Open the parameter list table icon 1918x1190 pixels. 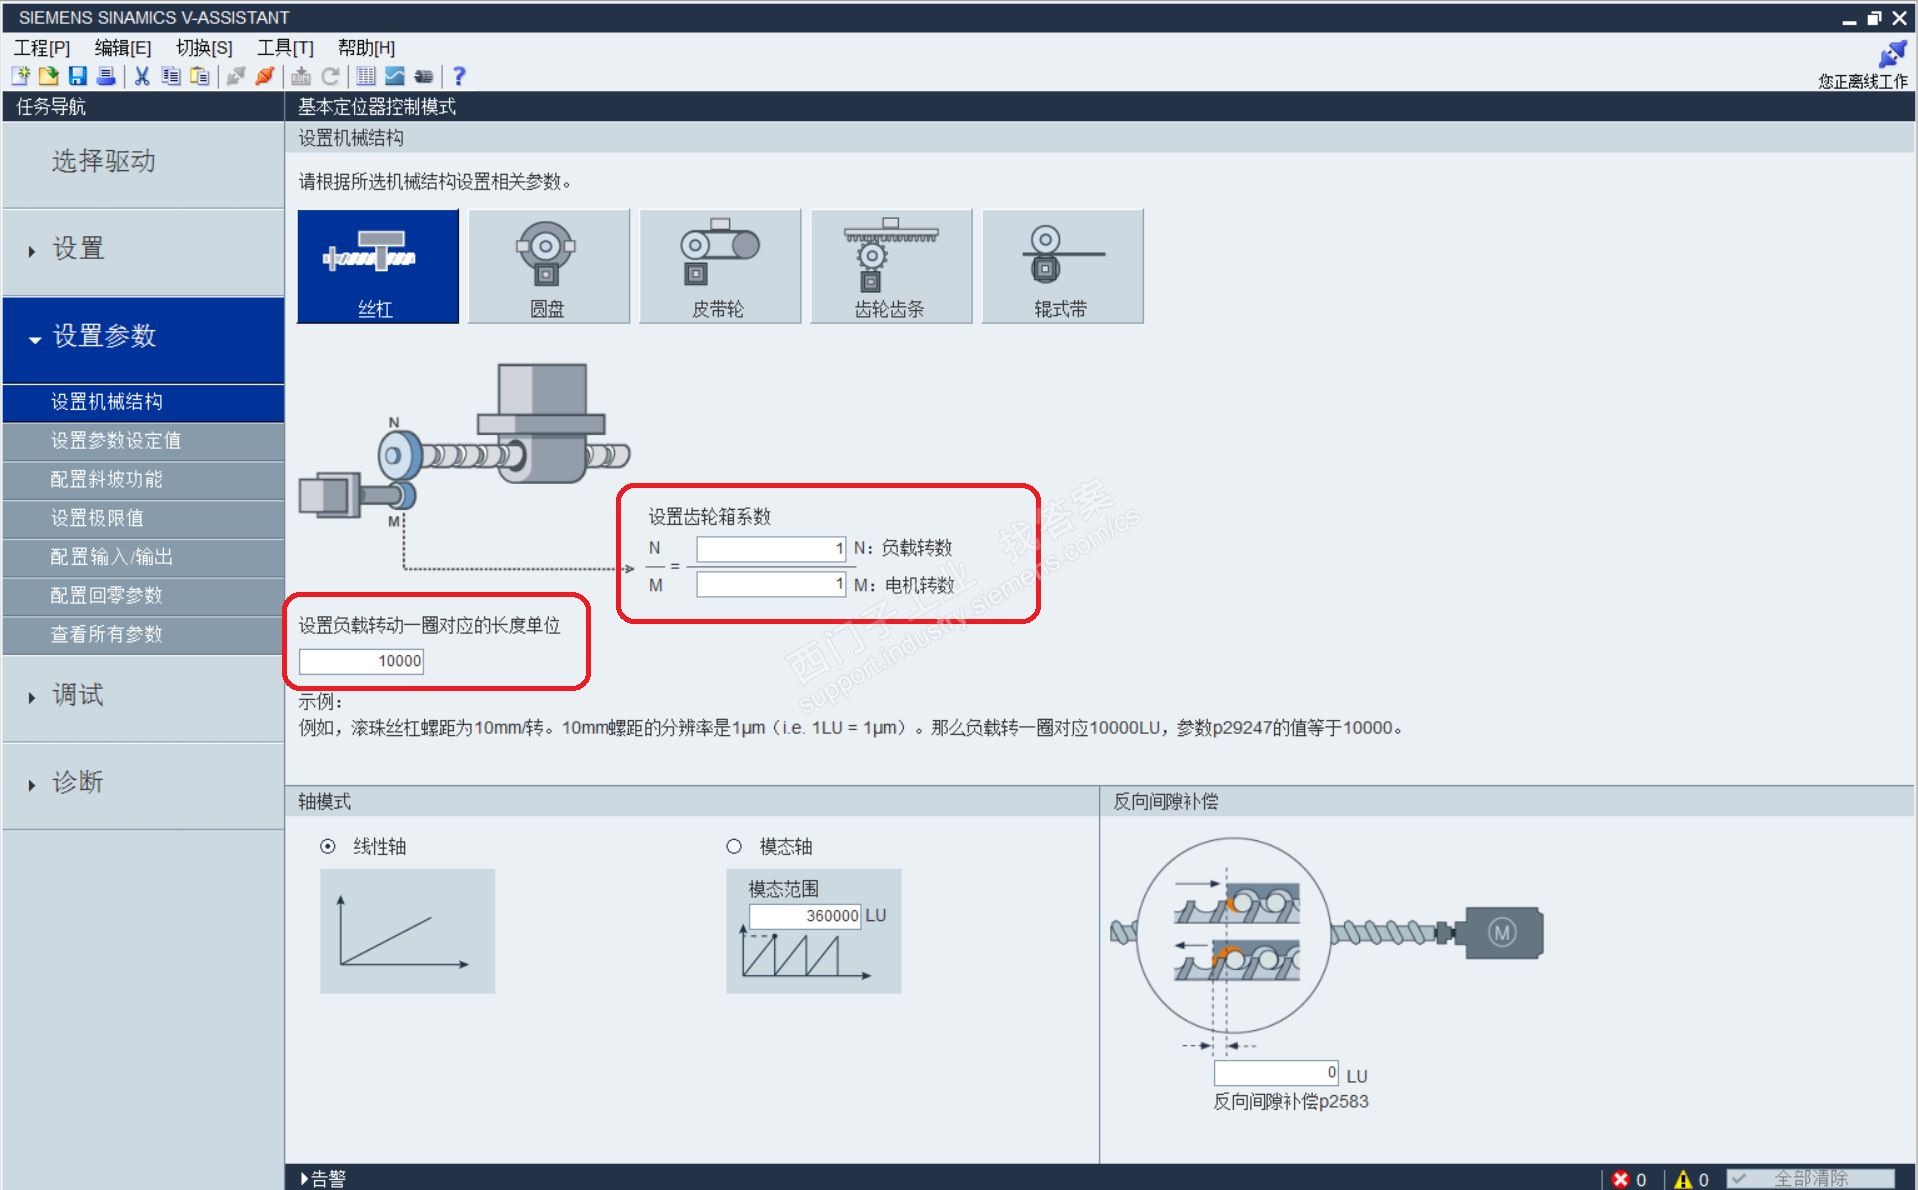click(366, 76)
